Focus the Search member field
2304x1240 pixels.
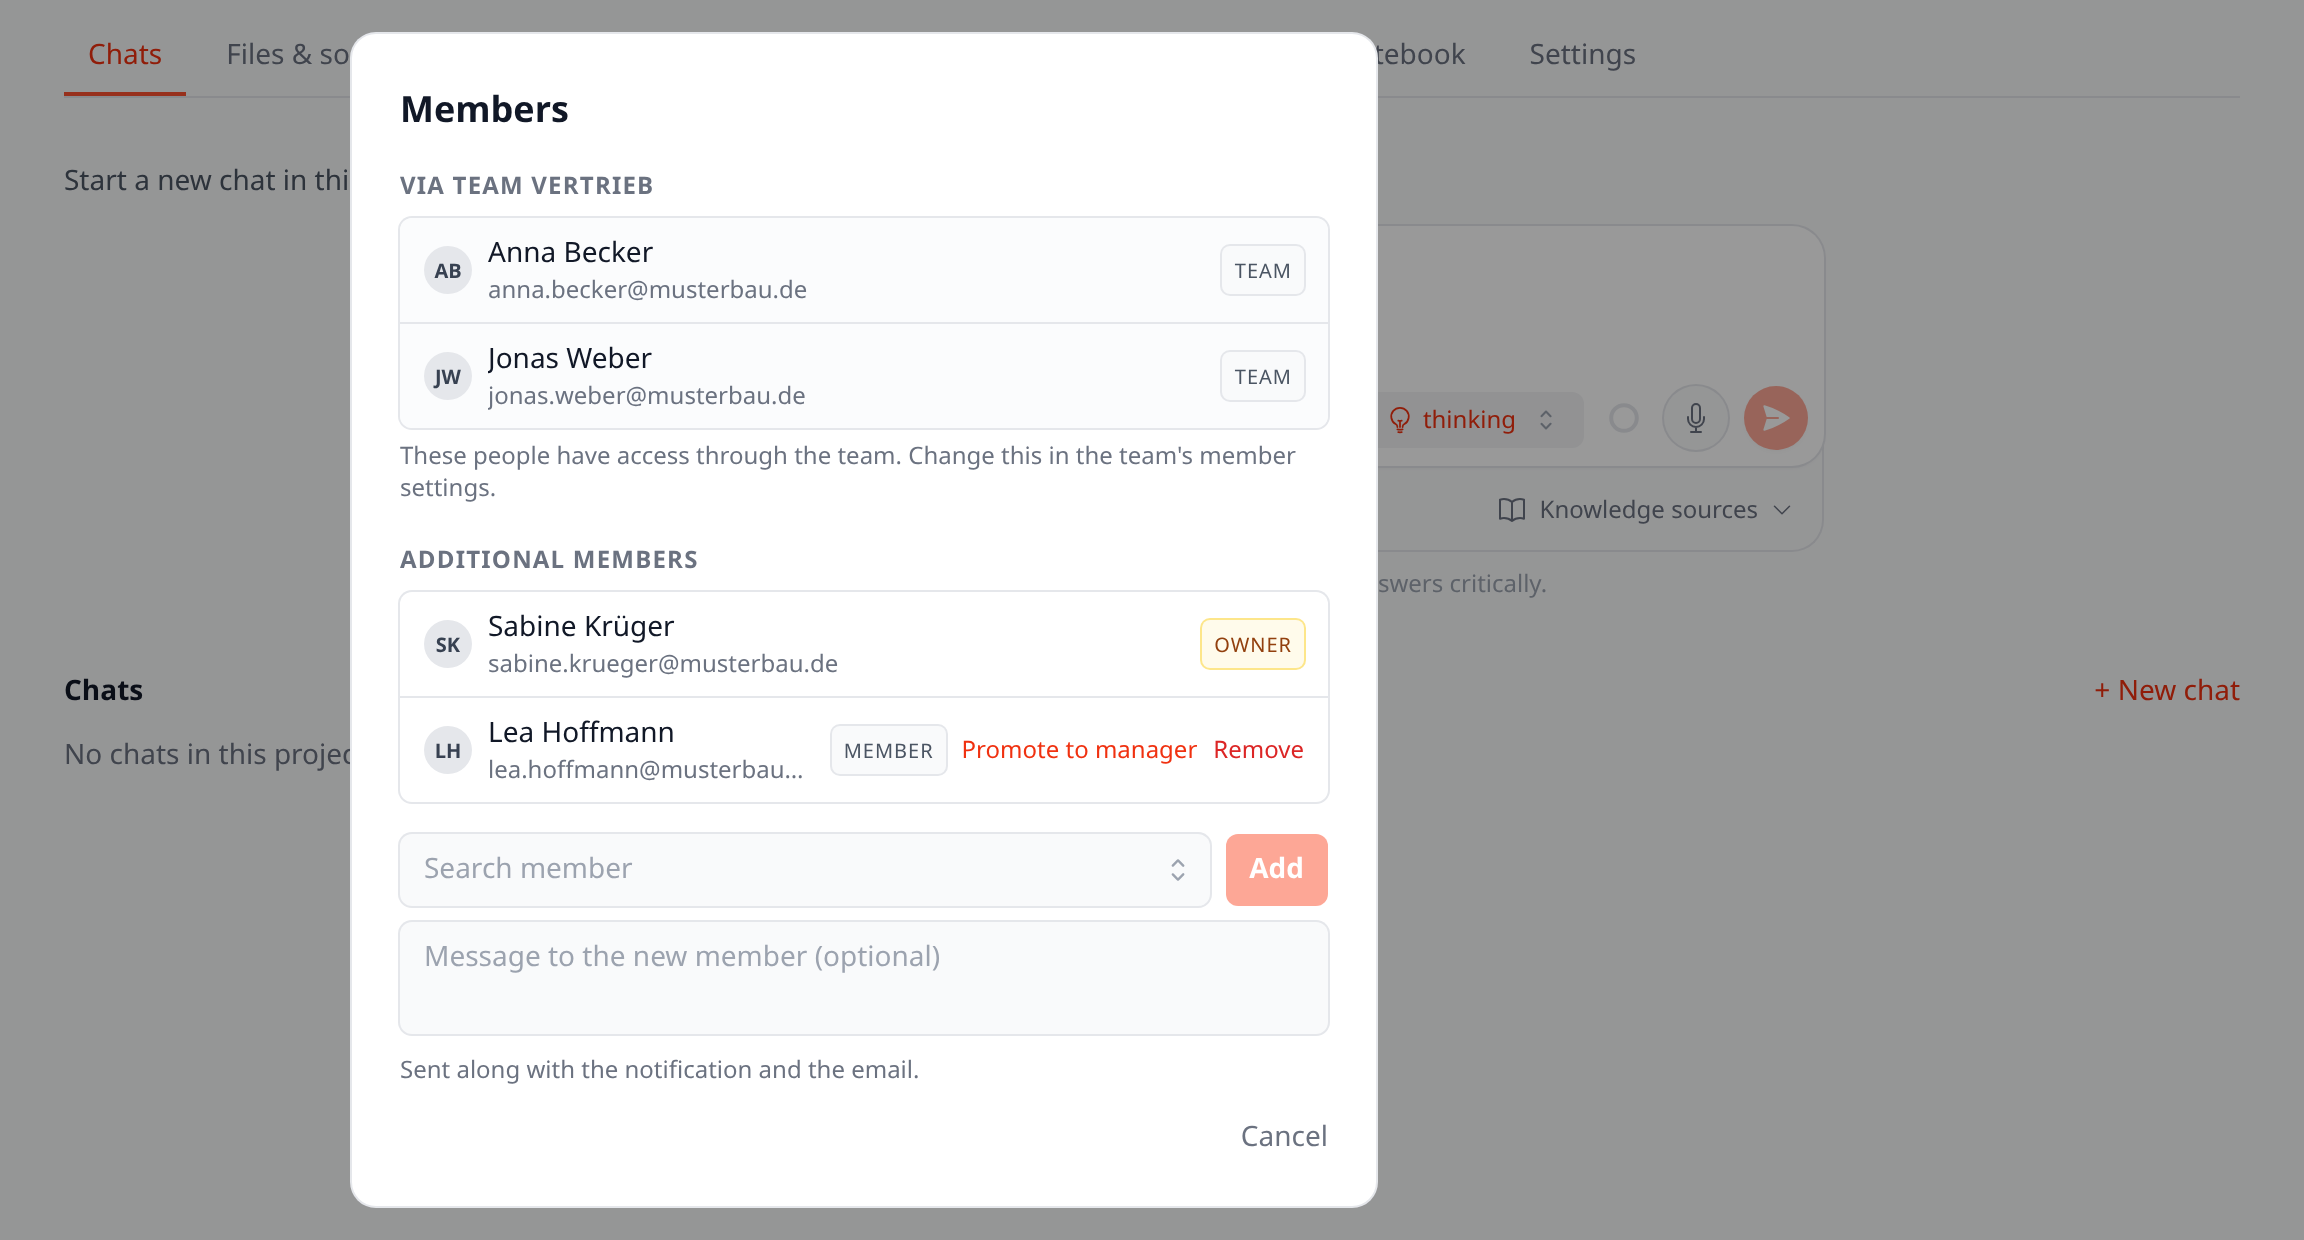[x=804, y=869]
